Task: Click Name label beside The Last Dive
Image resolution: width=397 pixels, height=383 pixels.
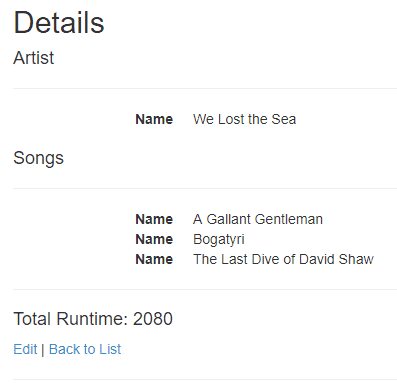Action: click(154, 259)
